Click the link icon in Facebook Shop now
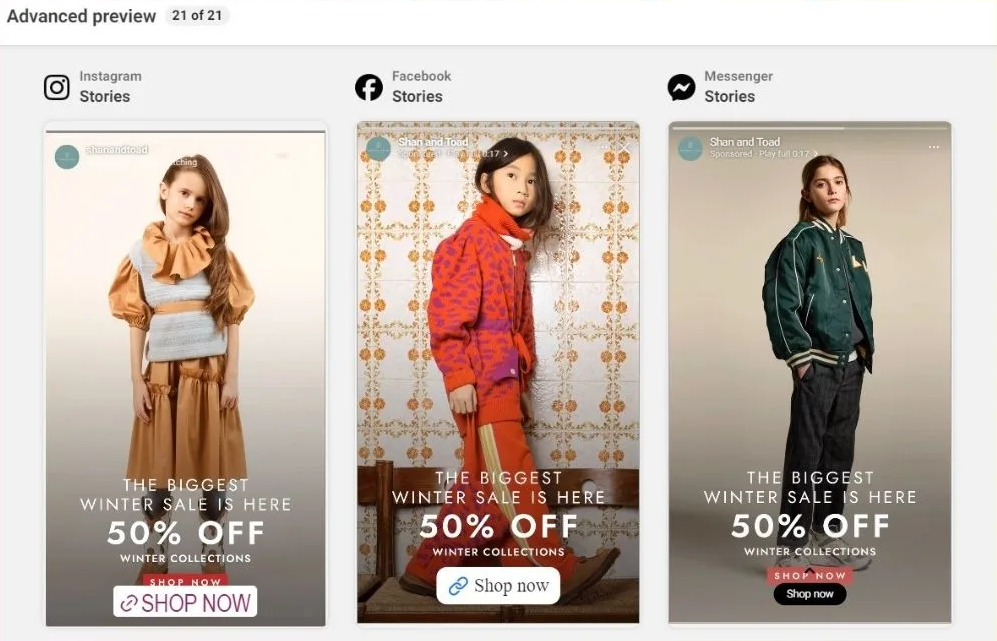 [458, 586]
